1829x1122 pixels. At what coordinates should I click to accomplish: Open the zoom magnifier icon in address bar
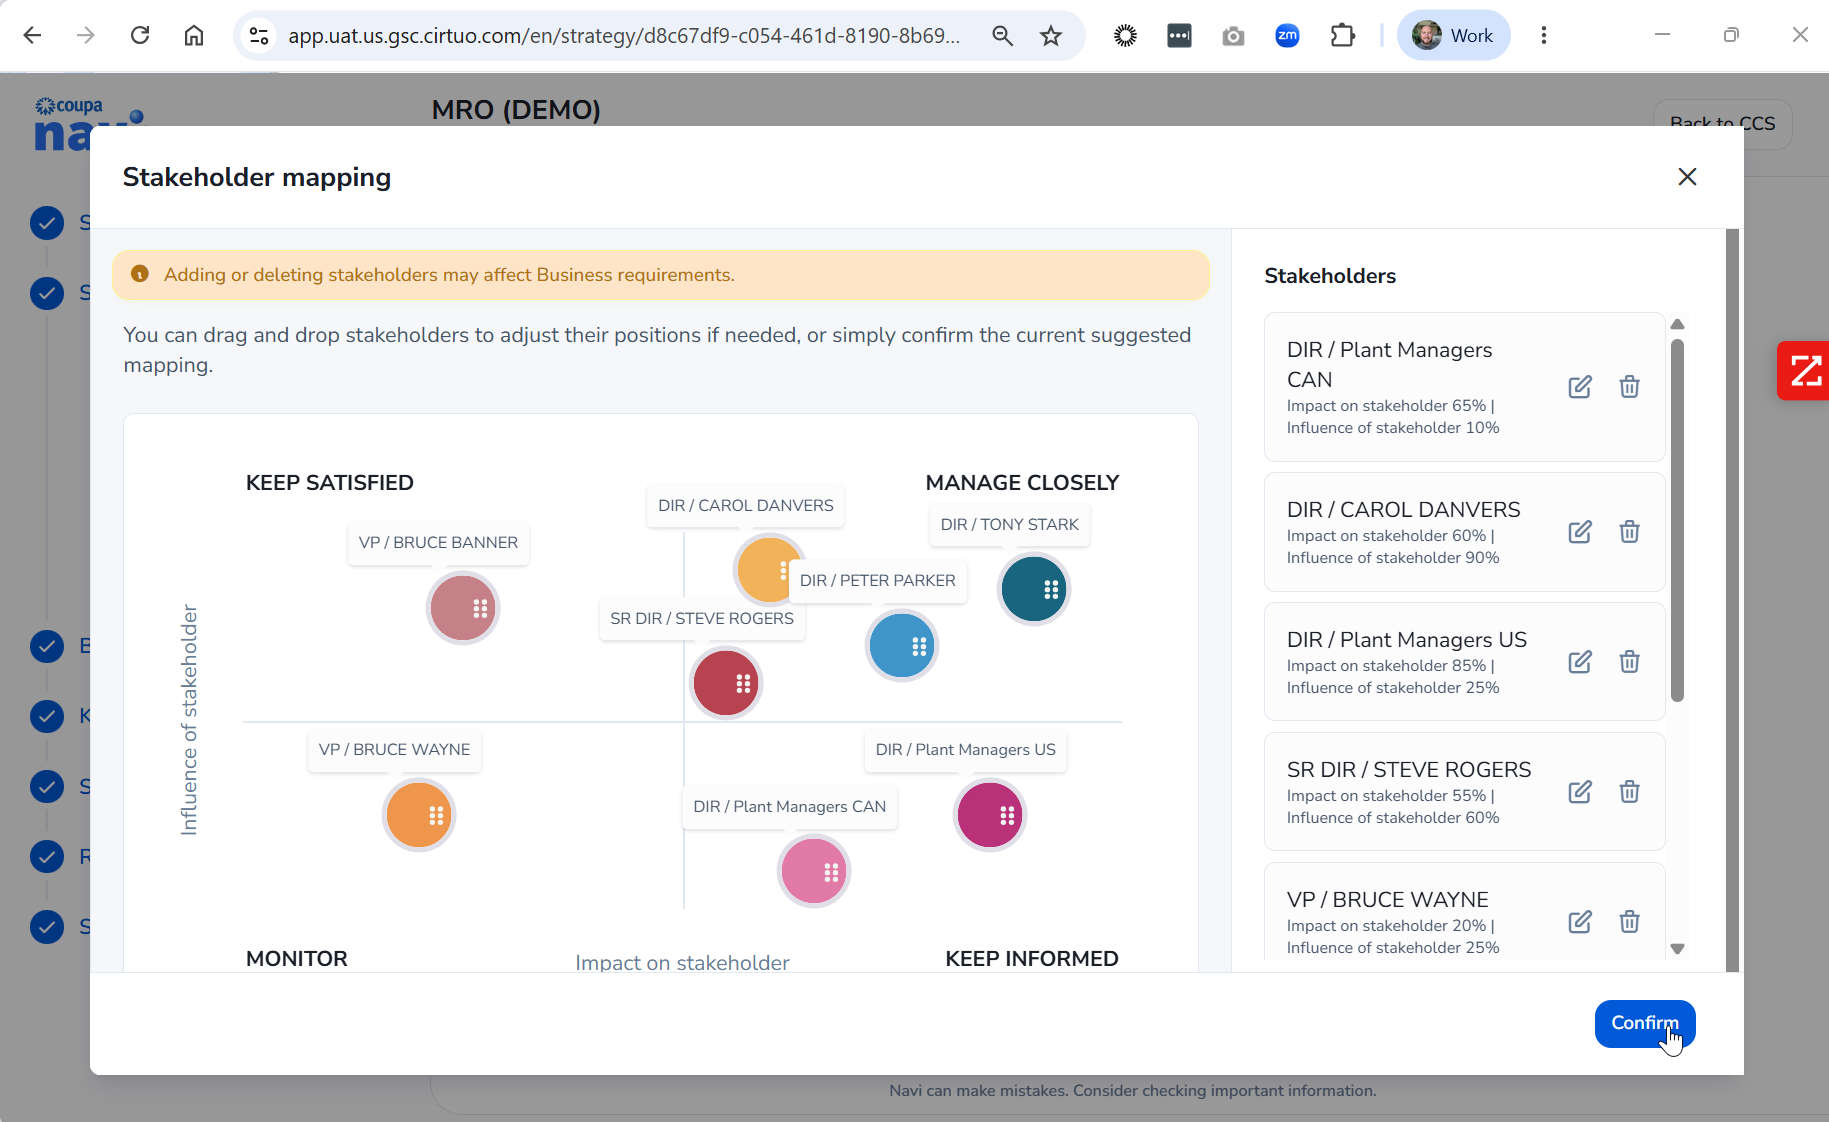click(x=1002, y=36)
